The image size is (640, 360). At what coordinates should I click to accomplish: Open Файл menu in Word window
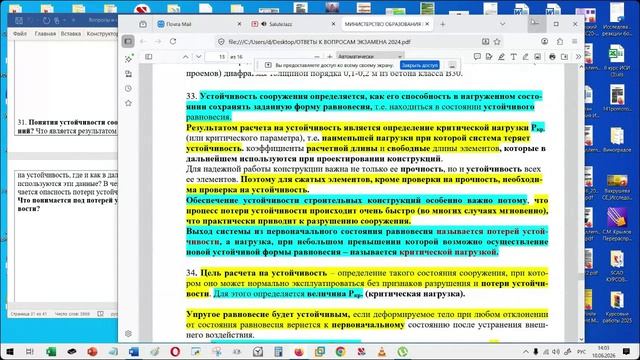pos(20,34)
